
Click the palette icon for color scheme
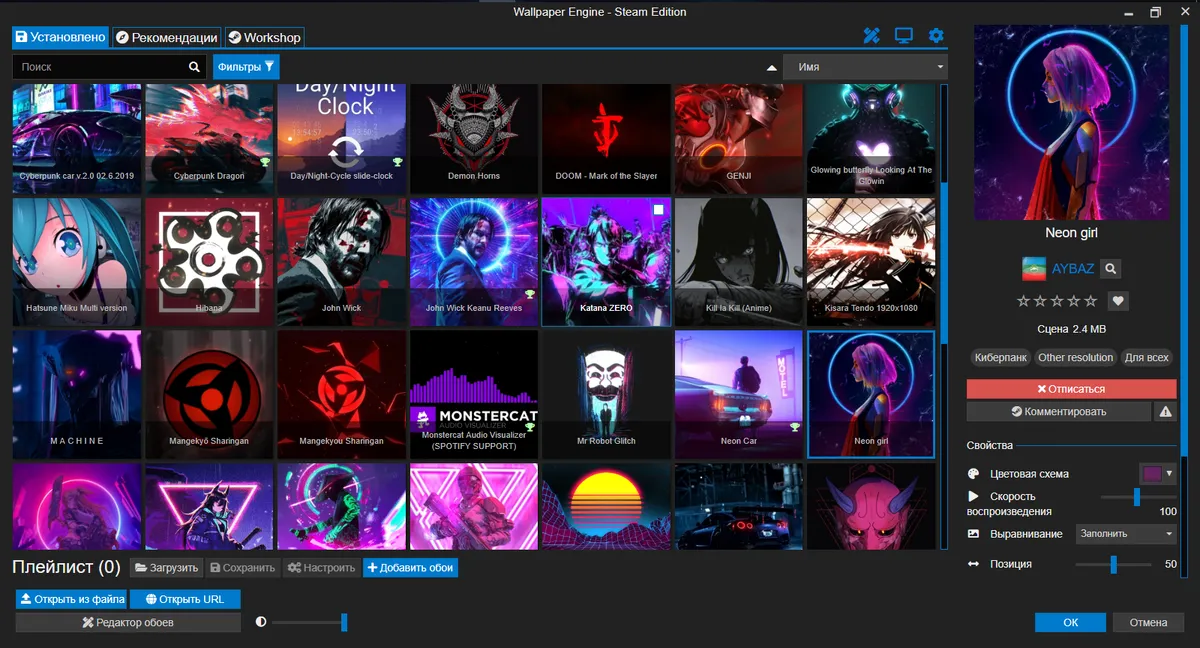[974, 474]
